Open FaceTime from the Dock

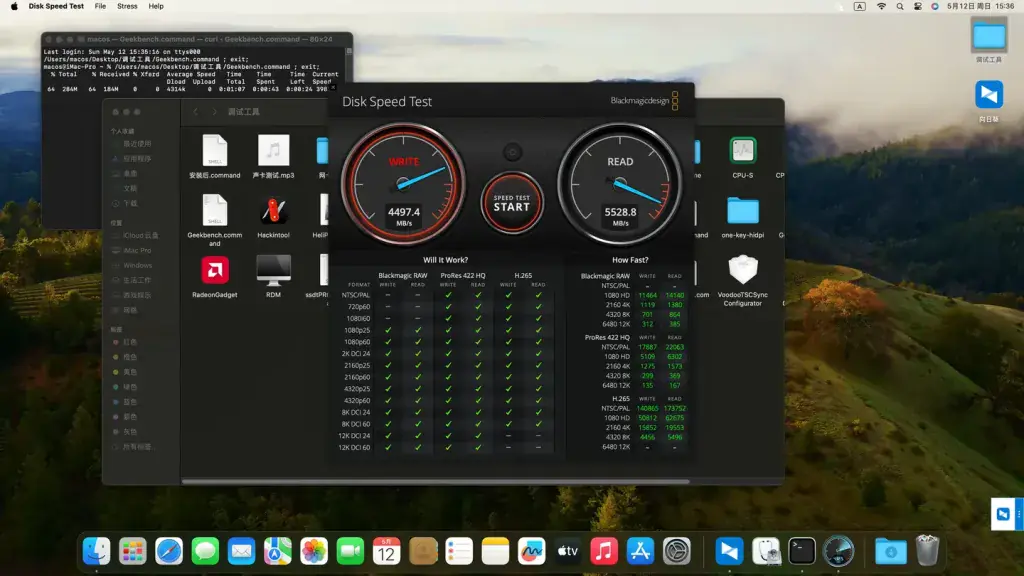point(350,552)
